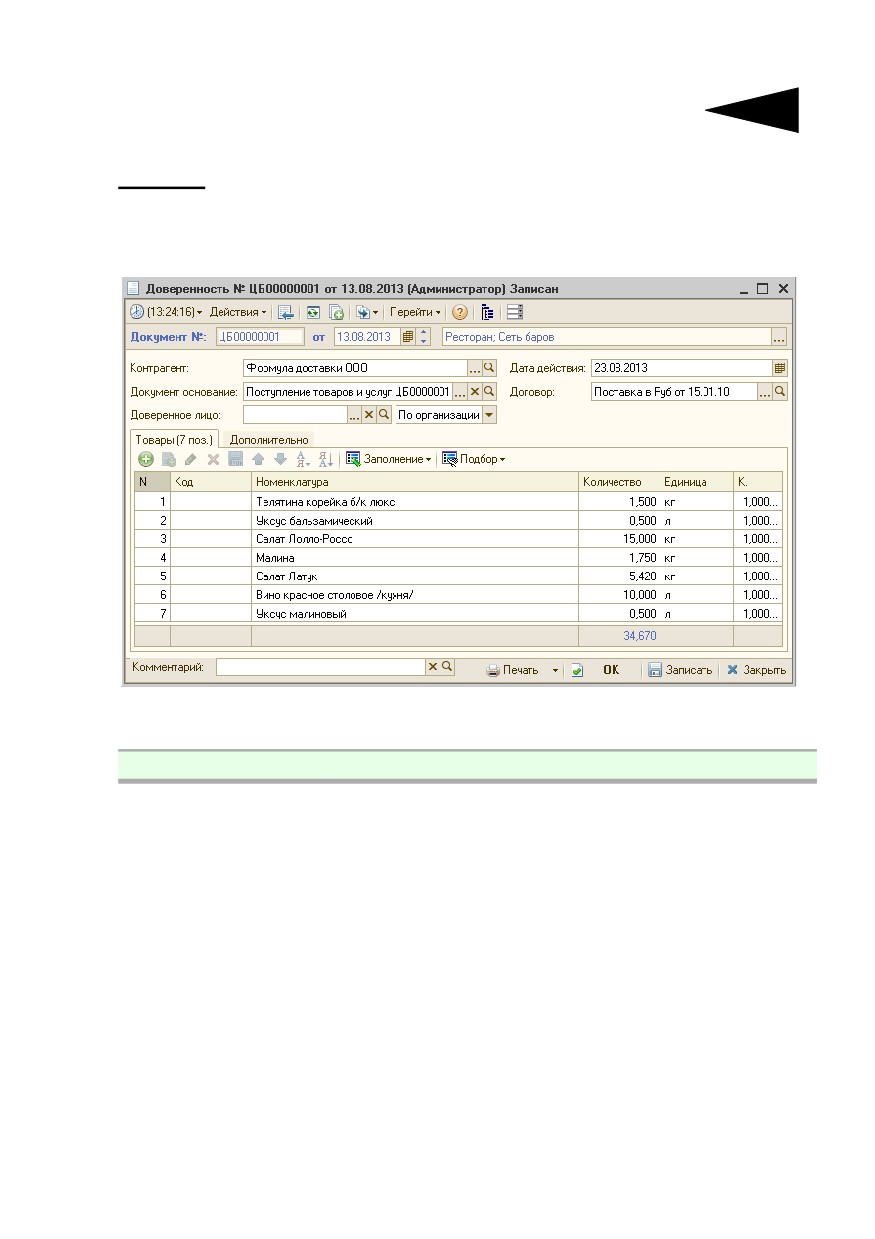Click the Записать save button
This screenshot has width=875, height=1239.
[680, 670]
